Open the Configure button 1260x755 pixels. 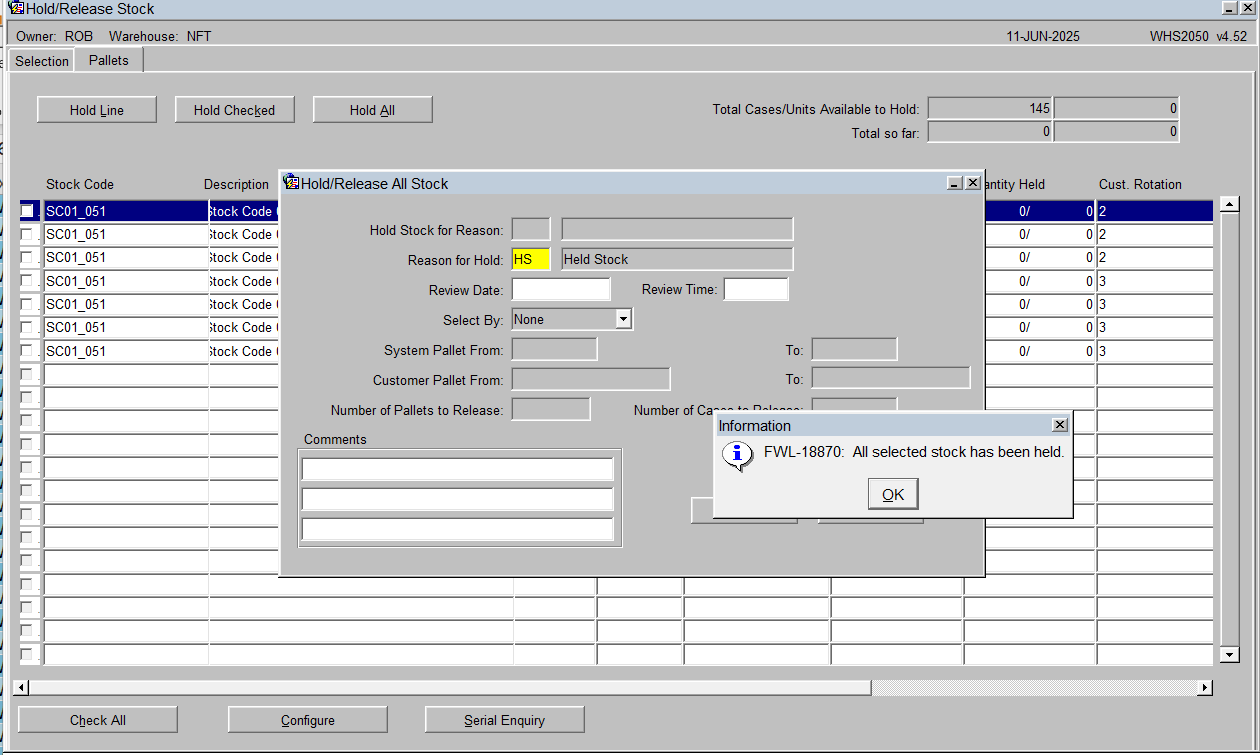coord(308,720)
